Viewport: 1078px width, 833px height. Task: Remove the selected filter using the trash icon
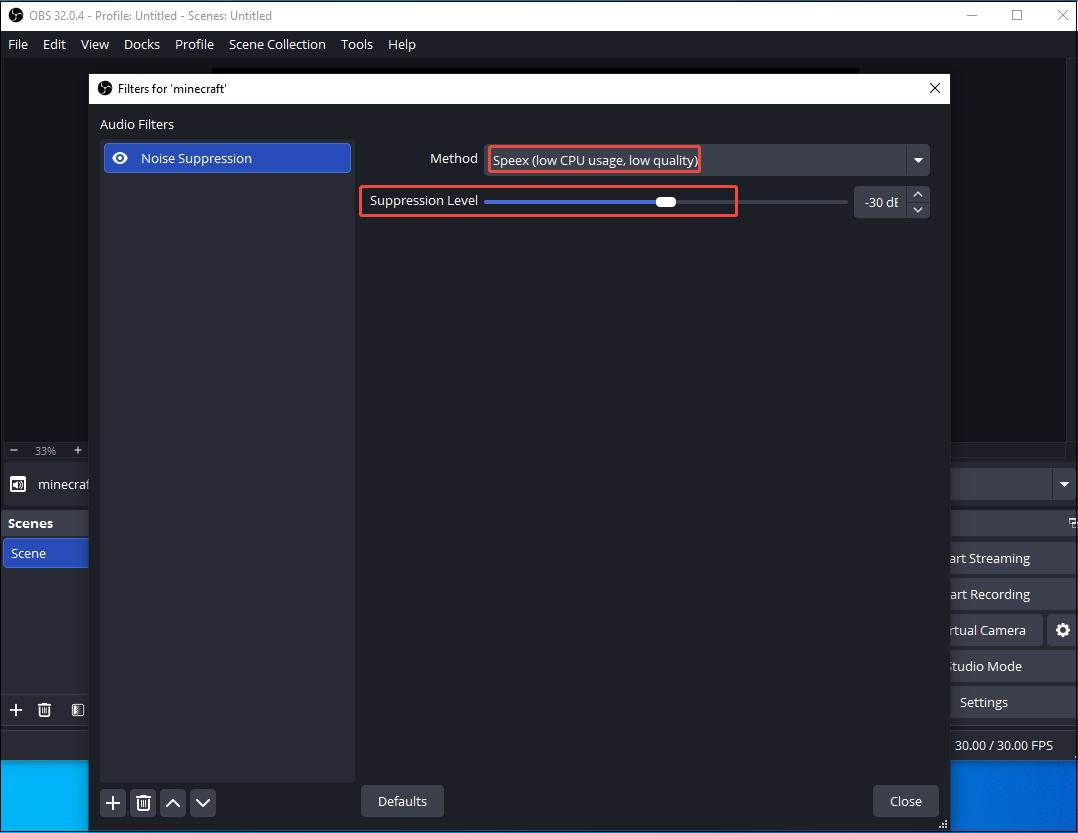[x=142, y=802]
